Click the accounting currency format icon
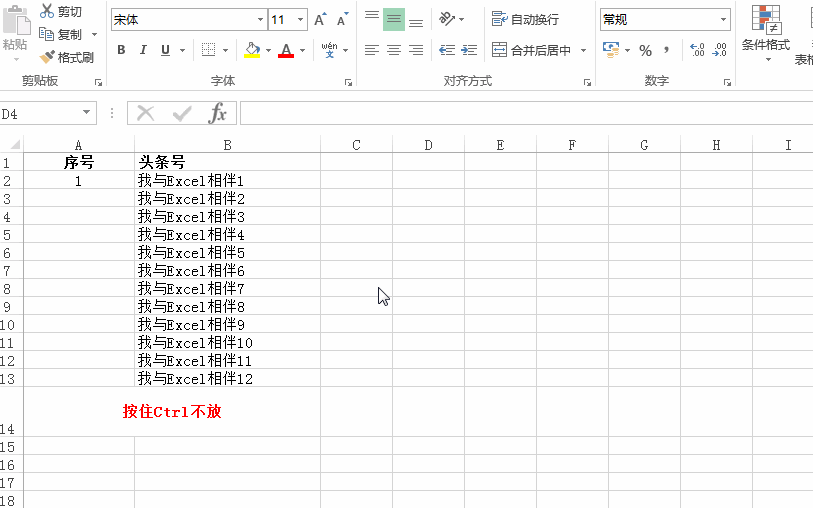The height and width of the screenshot is (508, 813). 611,50
